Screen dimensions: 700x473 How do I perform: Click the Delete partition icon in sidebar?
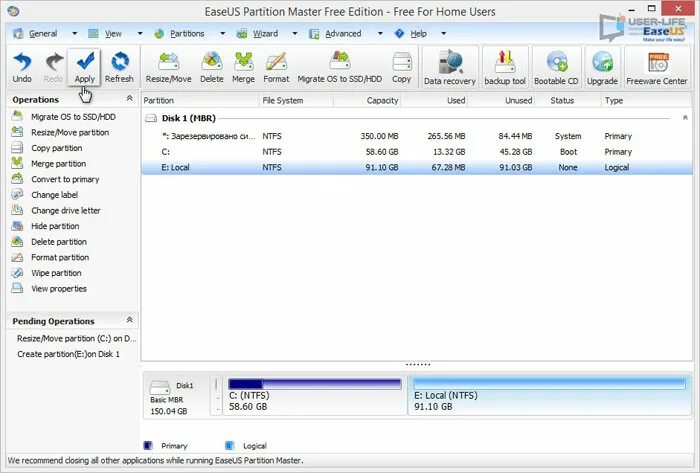(x=17, y=241)
